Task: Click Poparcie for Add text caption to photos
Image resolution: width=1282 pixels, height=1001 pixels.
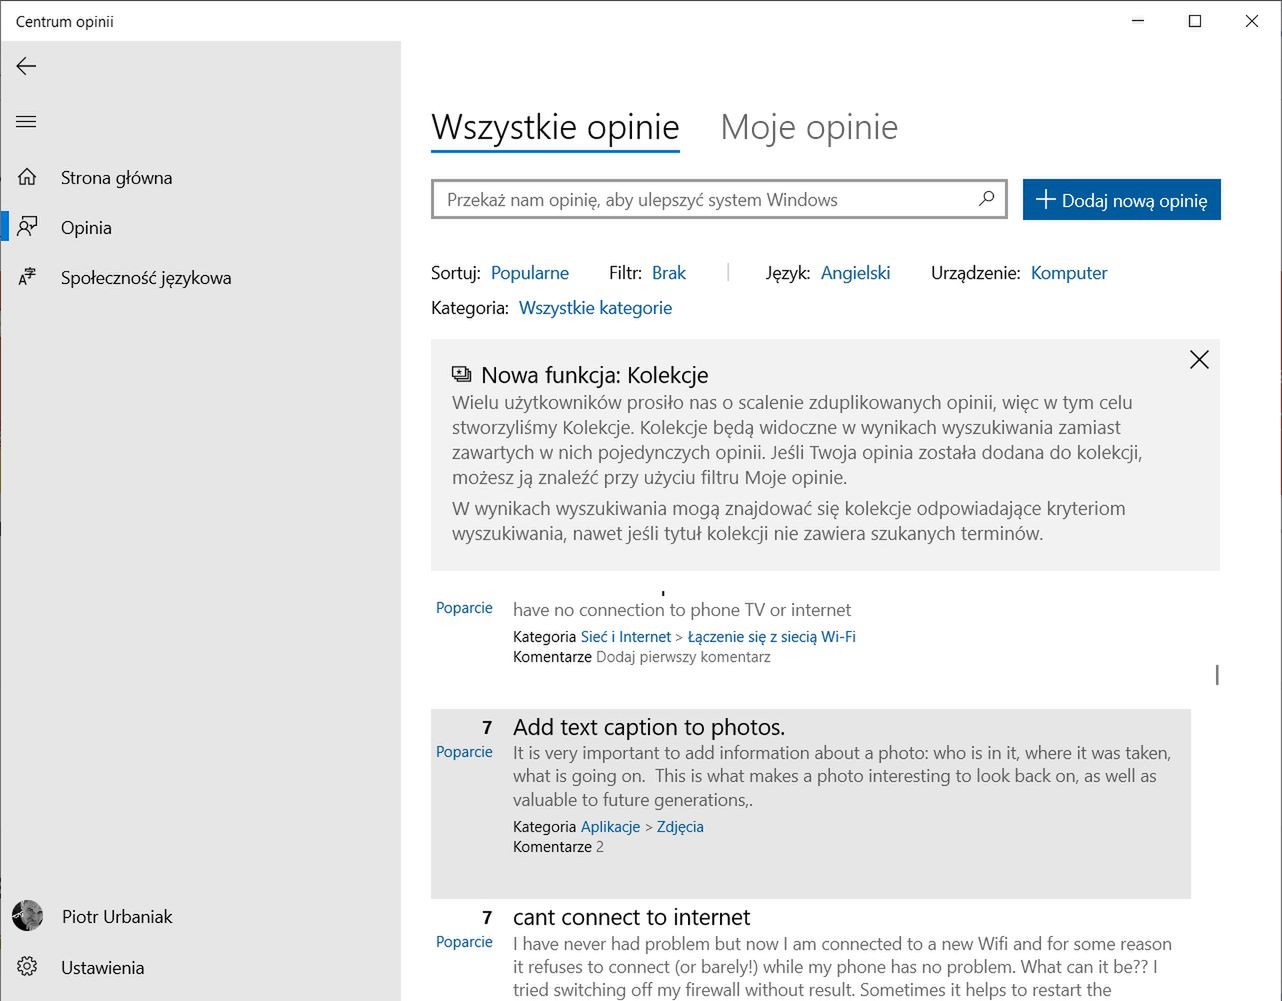Action: pos(464,752)
